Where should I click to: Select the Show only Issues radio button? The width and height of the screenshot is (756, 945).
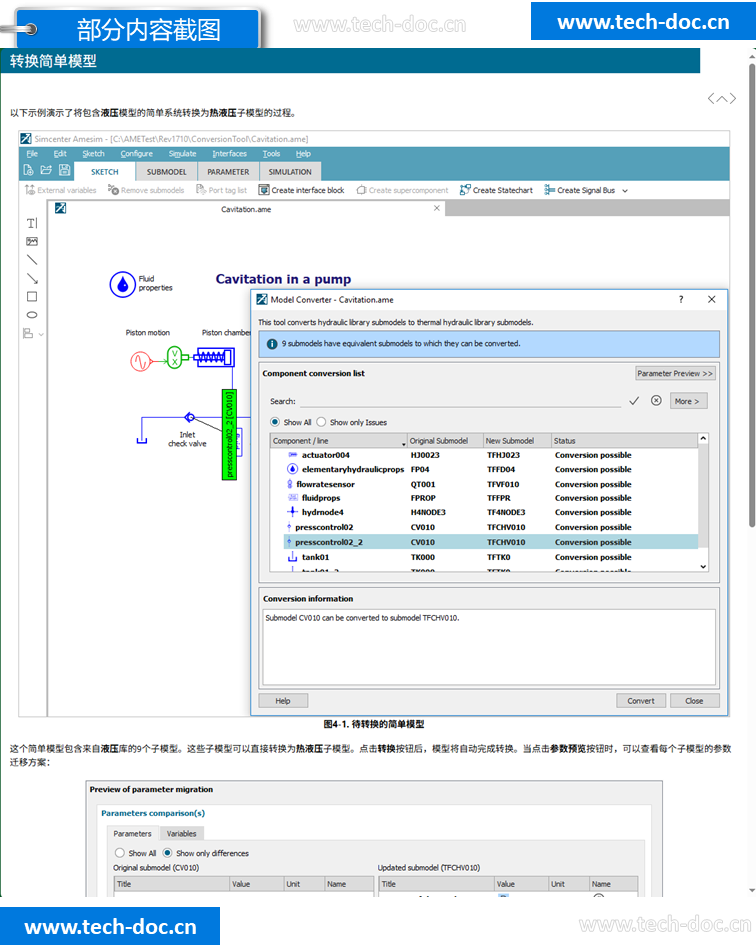point(321,422)
